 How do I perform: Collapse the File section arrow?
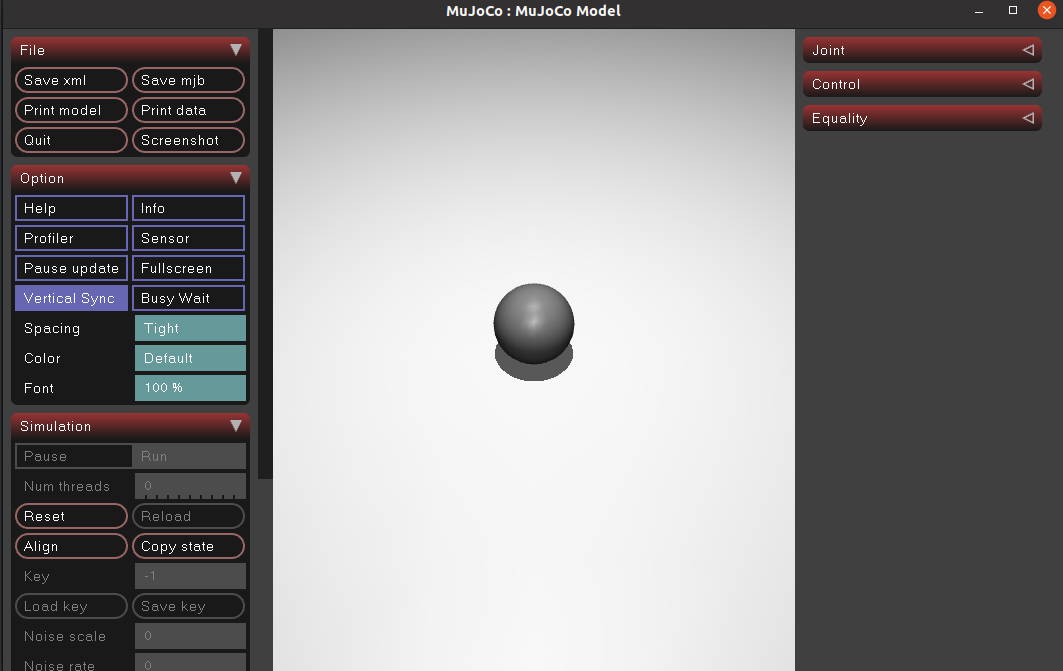pyautogui.click(x=236, y=49)
